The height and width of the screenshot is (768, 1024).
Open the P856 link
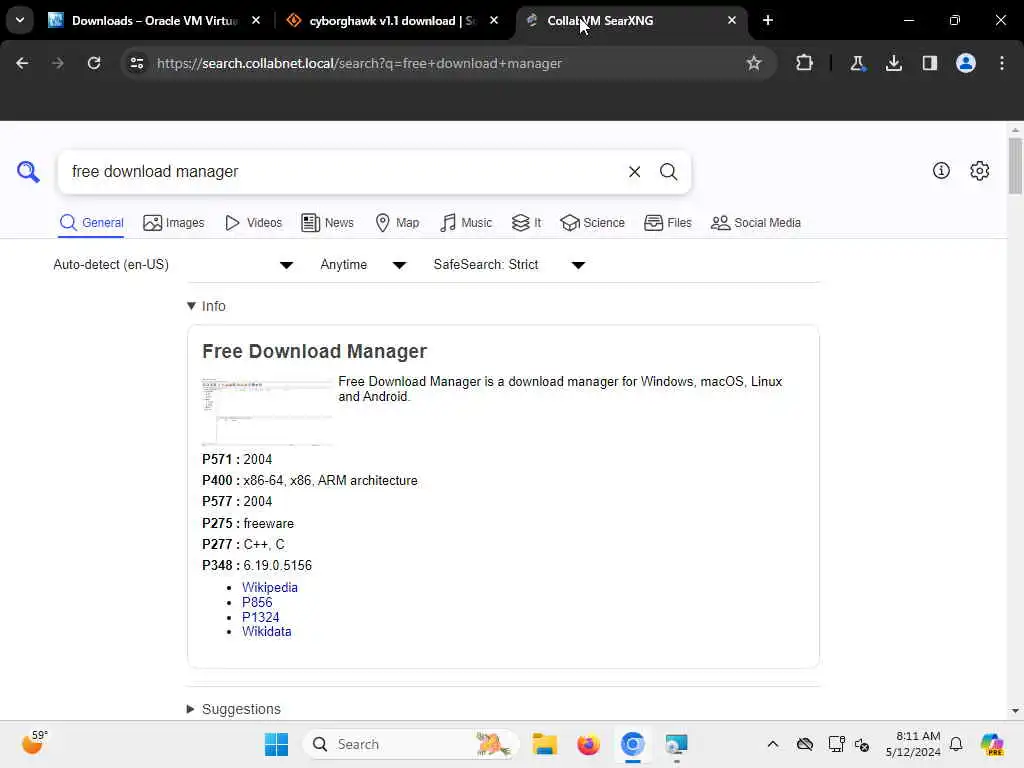pyautogui.click(x=257, y=602)
